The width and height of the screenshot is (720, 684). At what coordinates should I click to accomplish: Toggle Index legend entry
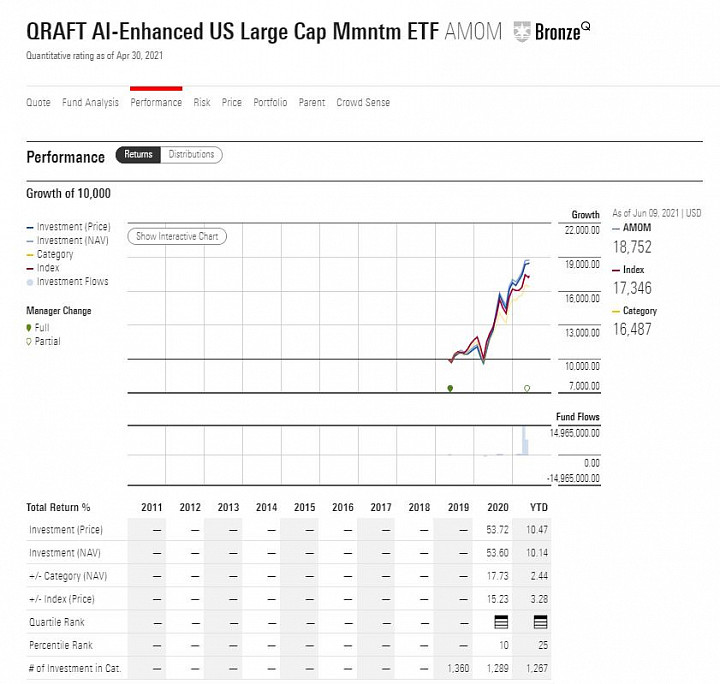pyautogui.click(x=43, y=268)
